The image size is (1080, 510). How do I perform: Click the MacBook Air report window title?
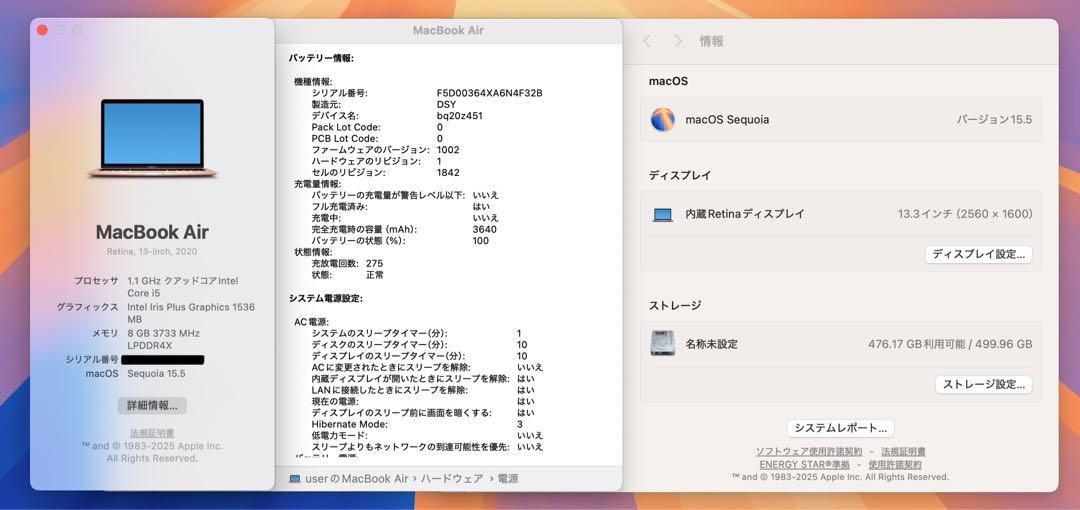pyautogui.click(x=448, y=30)
